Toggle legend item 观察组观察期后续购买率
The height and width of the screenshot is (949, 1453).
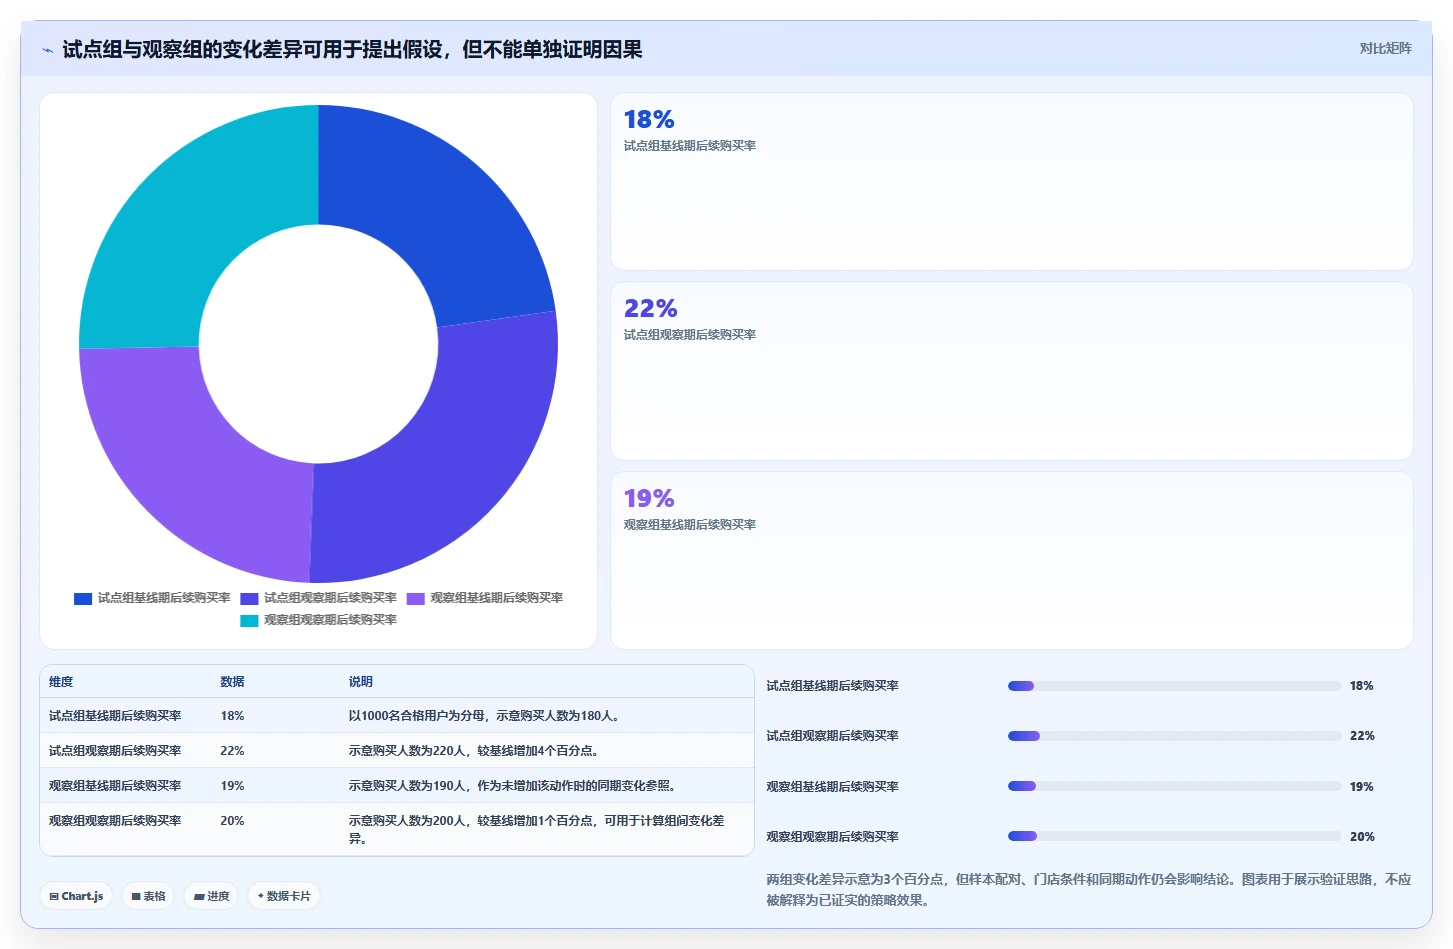click(x=318, y=620)
